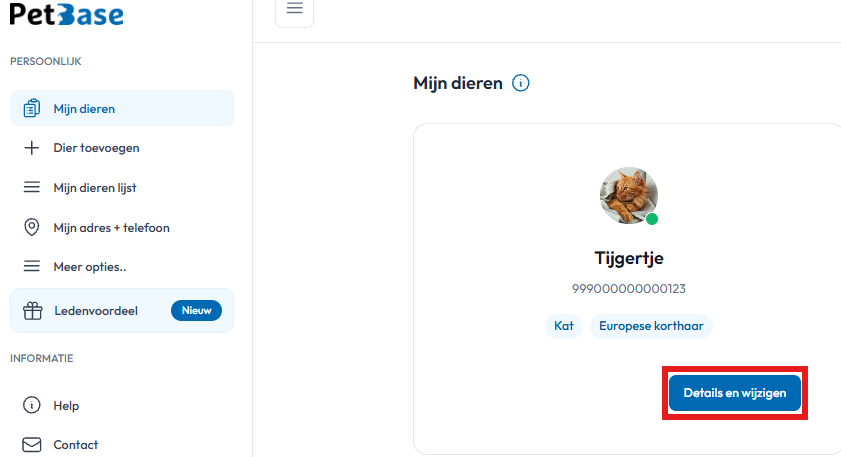Go to Mijn adres + telefoon
841x457 pixels.
[x=122, y=227]
